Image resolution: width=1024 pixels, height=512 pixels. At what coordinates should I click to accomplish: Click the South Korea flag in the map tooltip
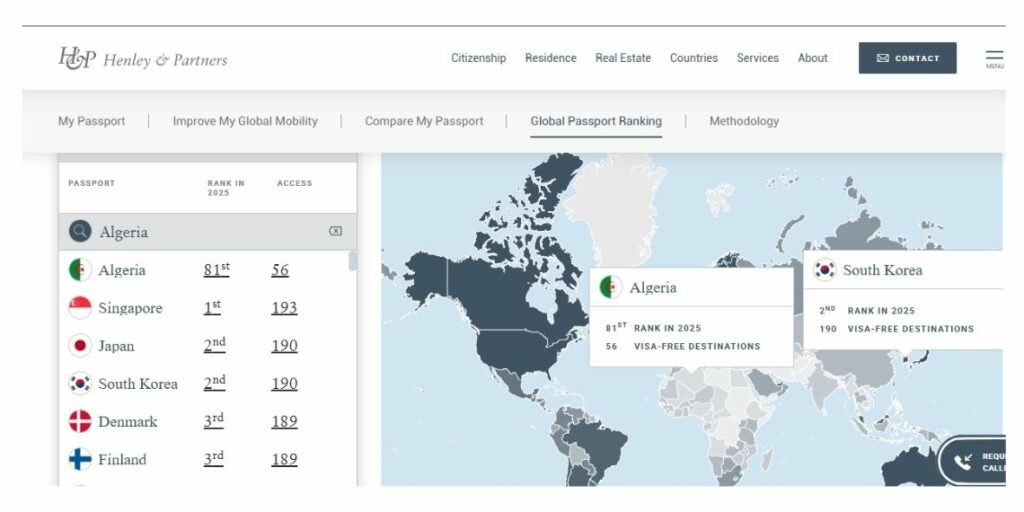click(x=825, y=270)
